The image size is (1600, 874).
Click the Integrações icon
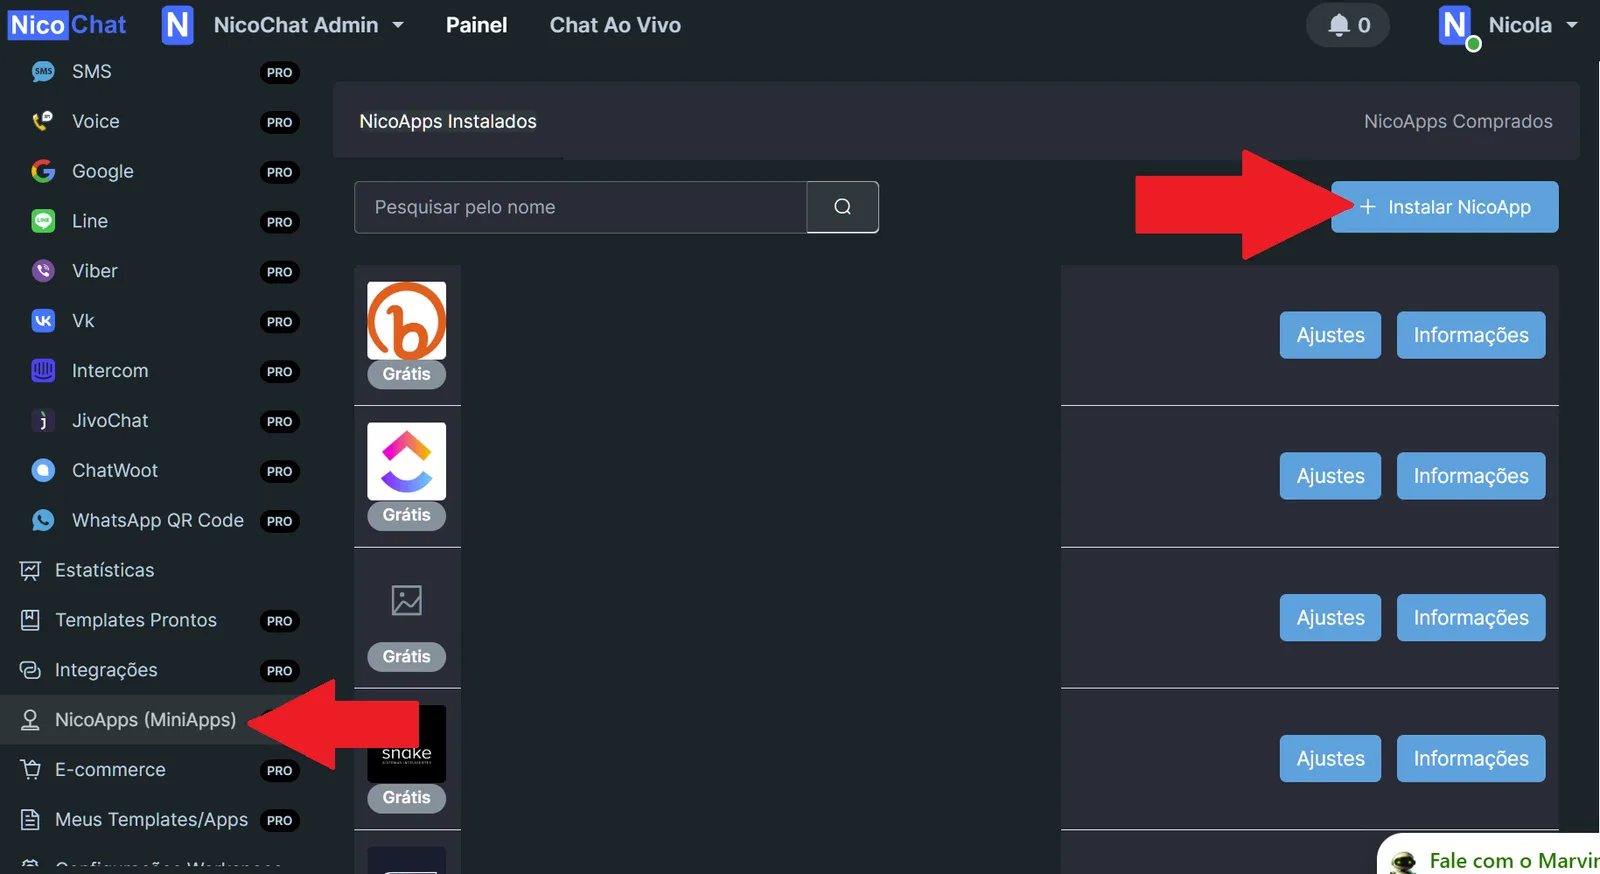pos(30,671)
